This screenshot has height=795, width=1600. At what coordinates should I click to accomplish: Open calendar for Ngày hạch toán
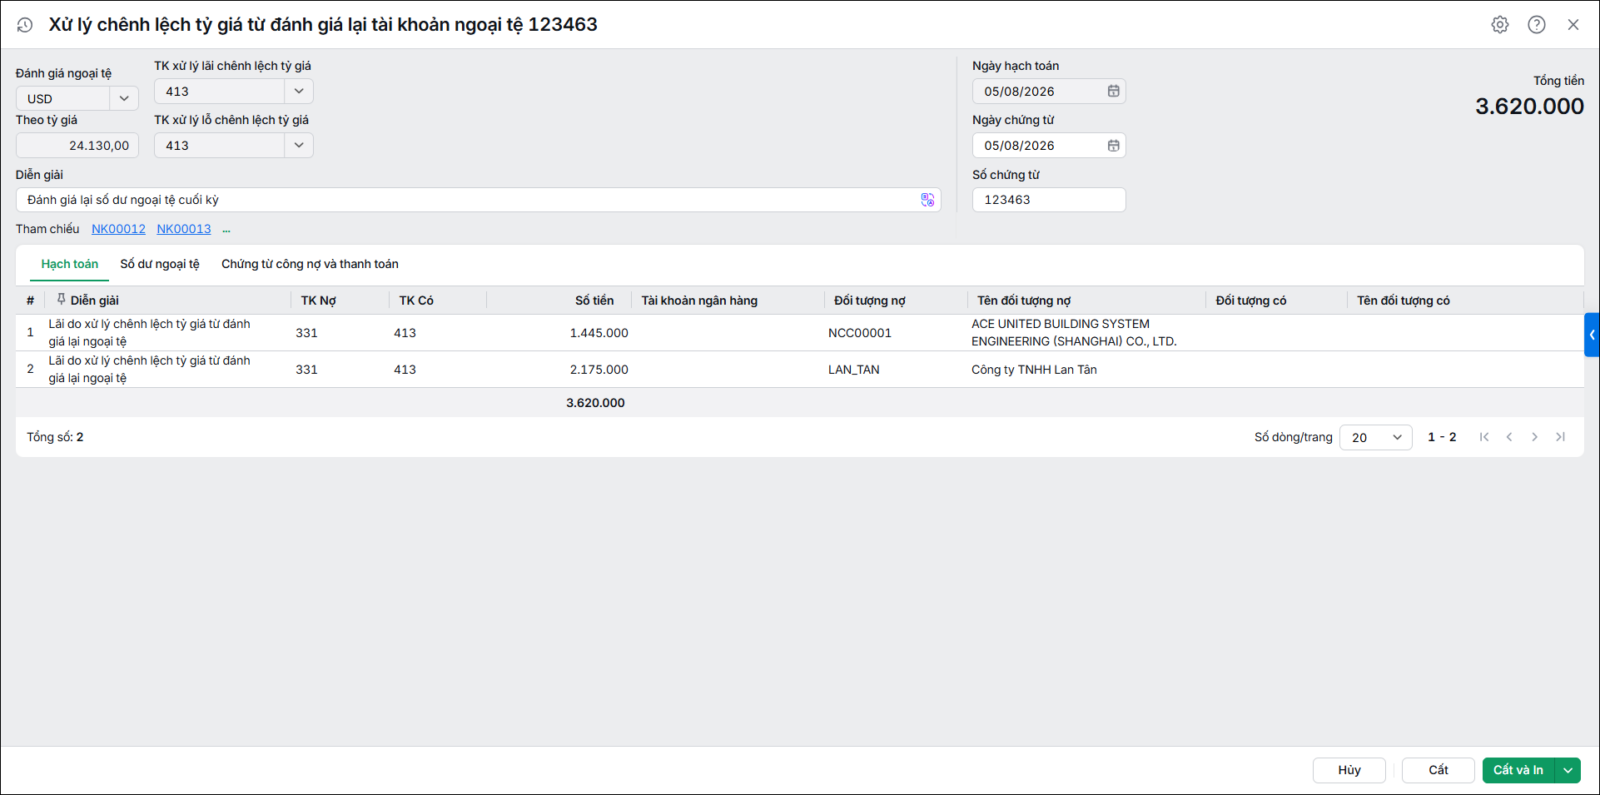click(1113, 91)
